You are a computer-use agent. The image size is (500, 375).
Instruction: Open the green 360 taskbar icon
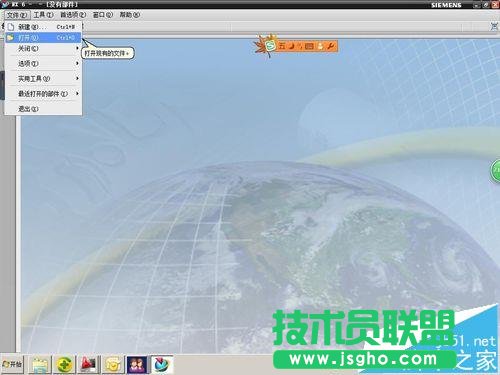[x=65, y=364]
